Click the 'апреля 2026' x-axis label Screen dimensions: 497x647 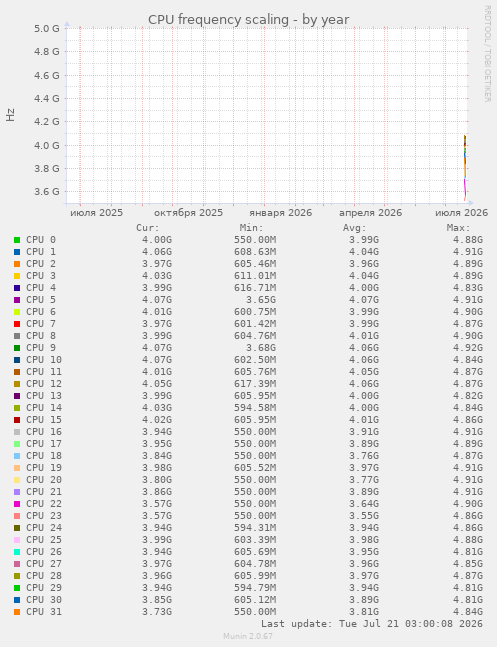coord(370,213)
